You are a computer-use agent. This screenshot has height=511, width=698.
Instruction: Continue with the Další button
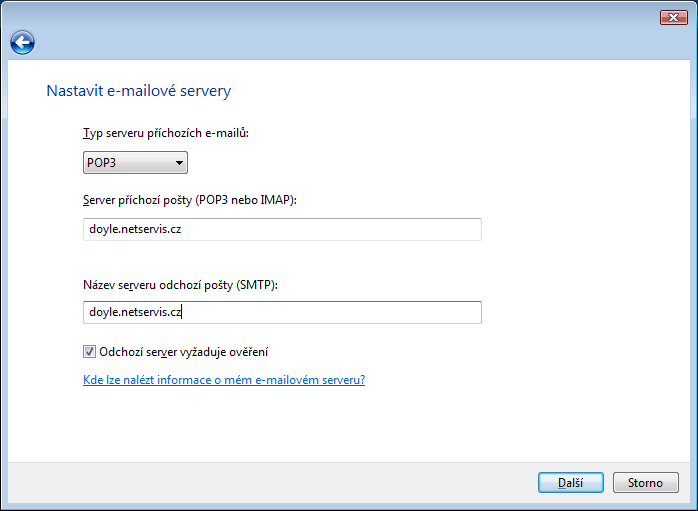[x=571, y=483]
